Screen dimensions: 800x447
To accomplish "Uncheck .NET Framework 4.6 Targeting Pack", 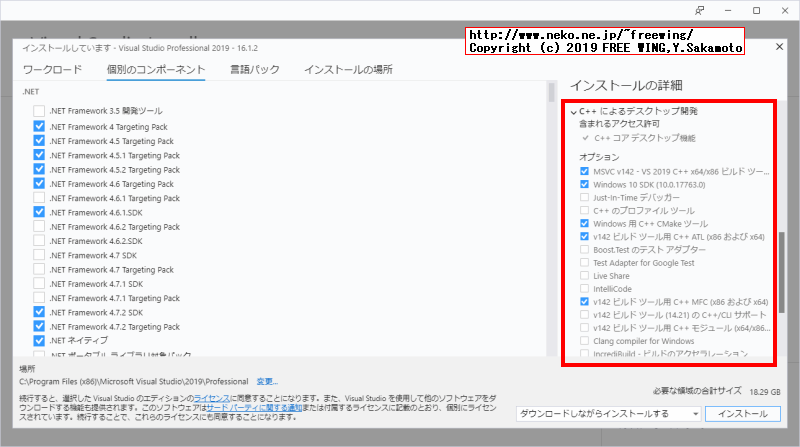I will click(x=39, y=183).
